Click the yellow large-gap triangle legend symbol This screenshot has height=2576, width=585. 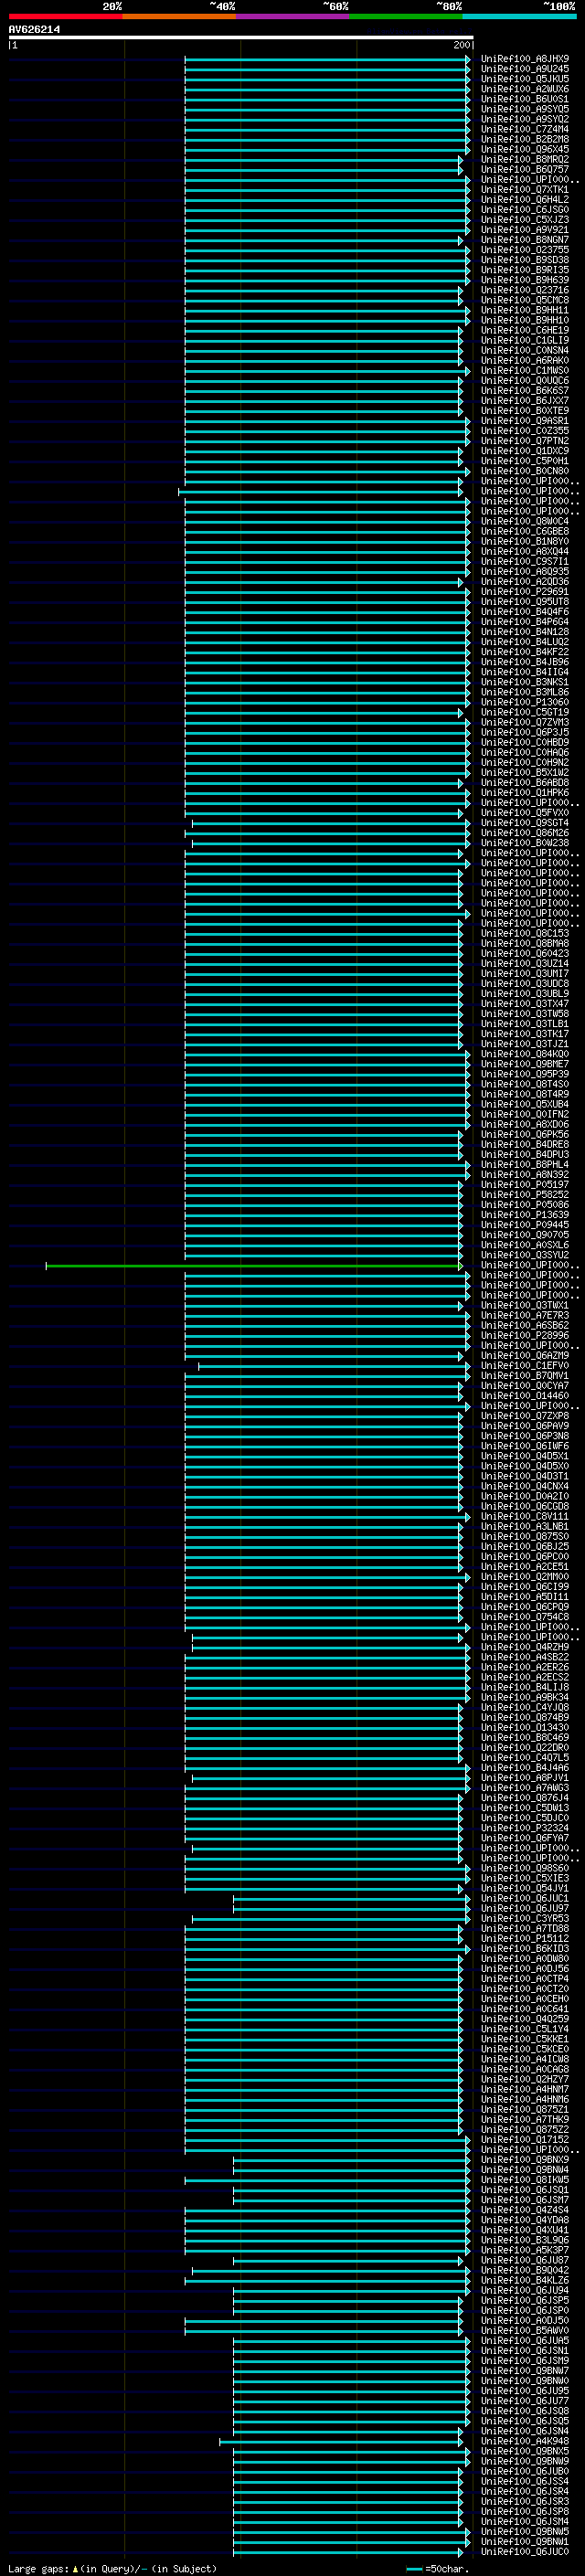pyautogui.click(x=75, y=2568)
